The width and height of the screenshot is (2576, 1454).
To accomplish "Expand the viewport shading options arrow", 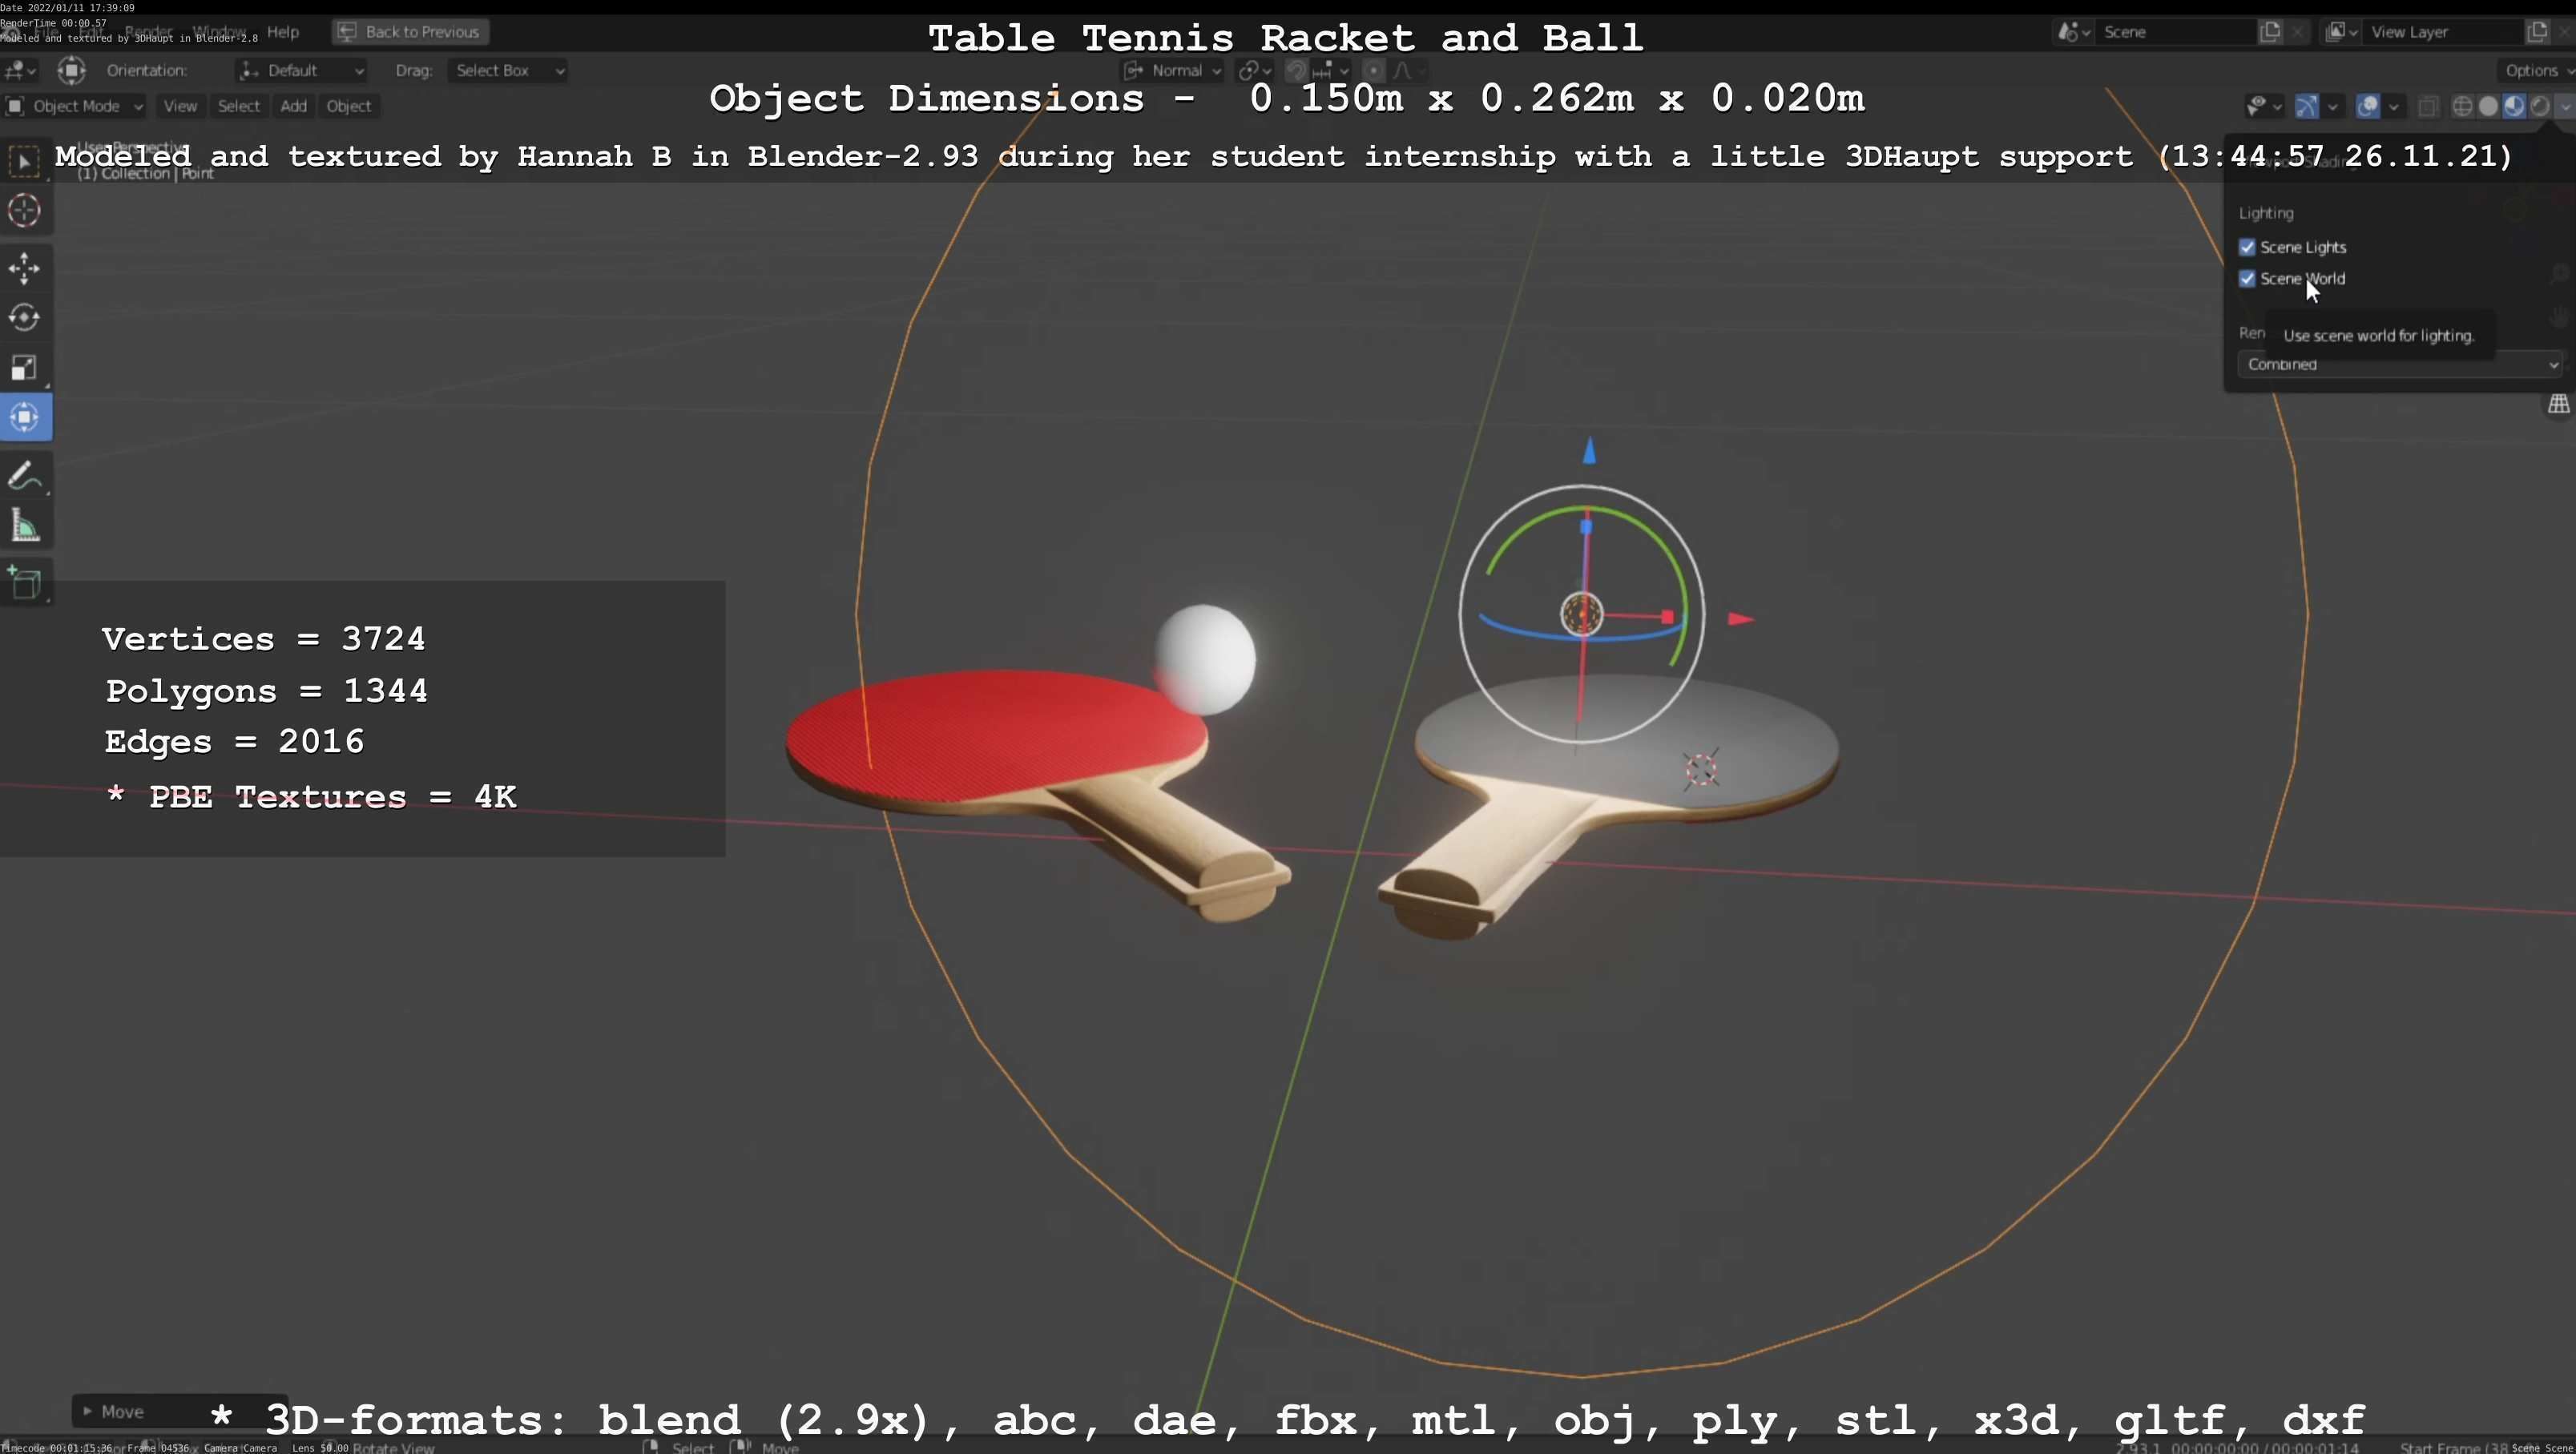I will [2565, 106].
